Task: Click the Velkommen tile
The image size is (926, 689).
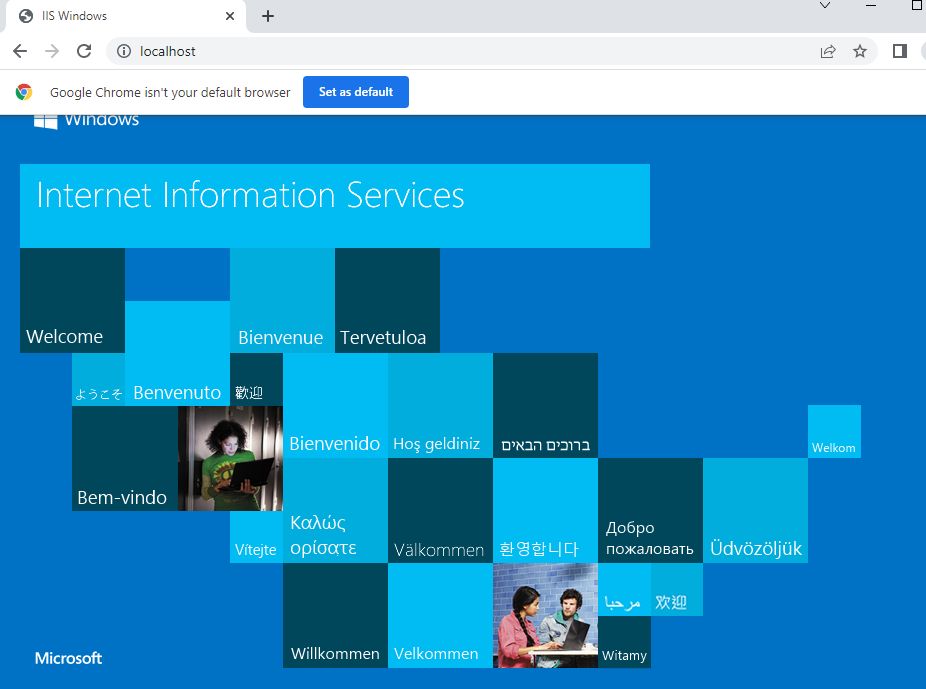Action: coord(441,616)
